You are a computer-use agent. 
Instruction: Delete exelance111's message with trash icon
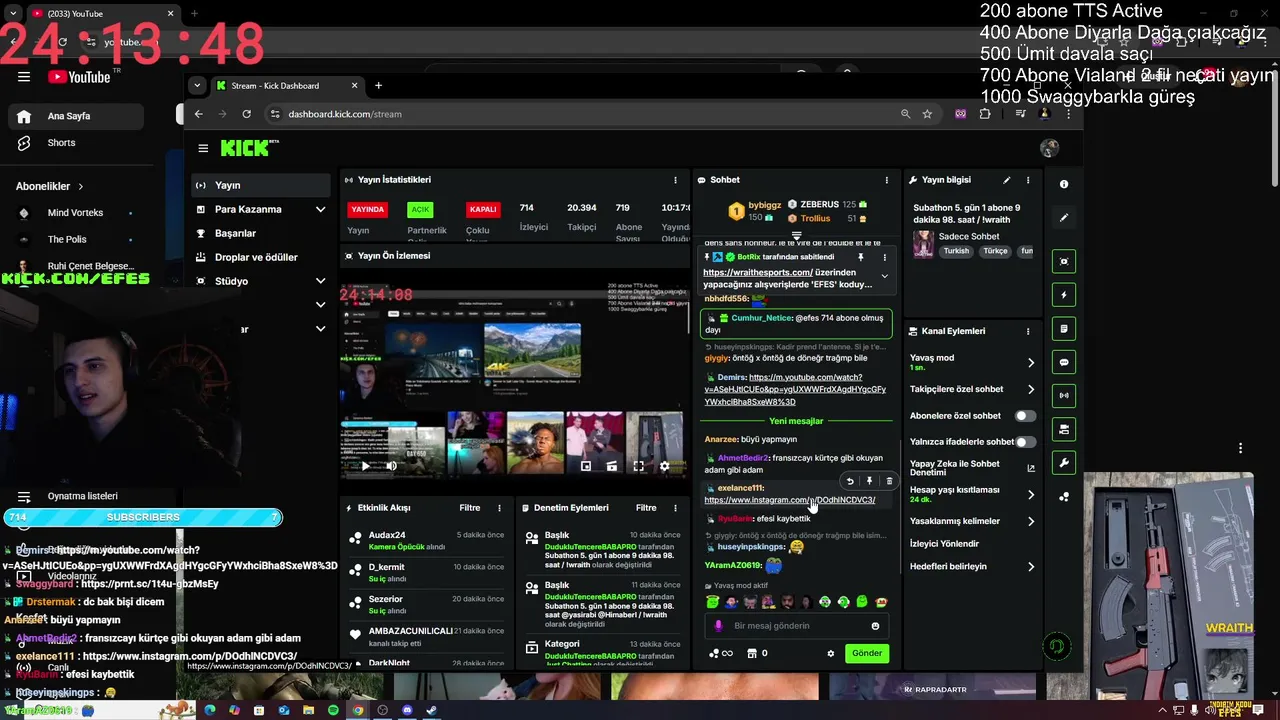(889, 481)
